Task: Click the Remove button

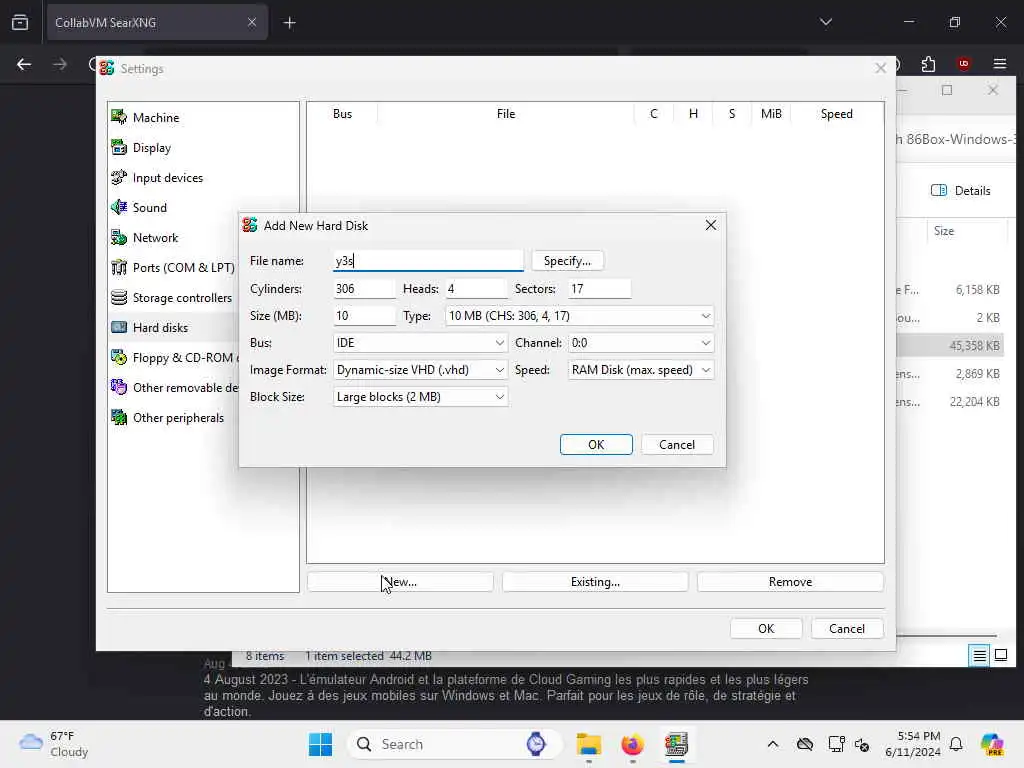Action: click(x=790, y=582)
